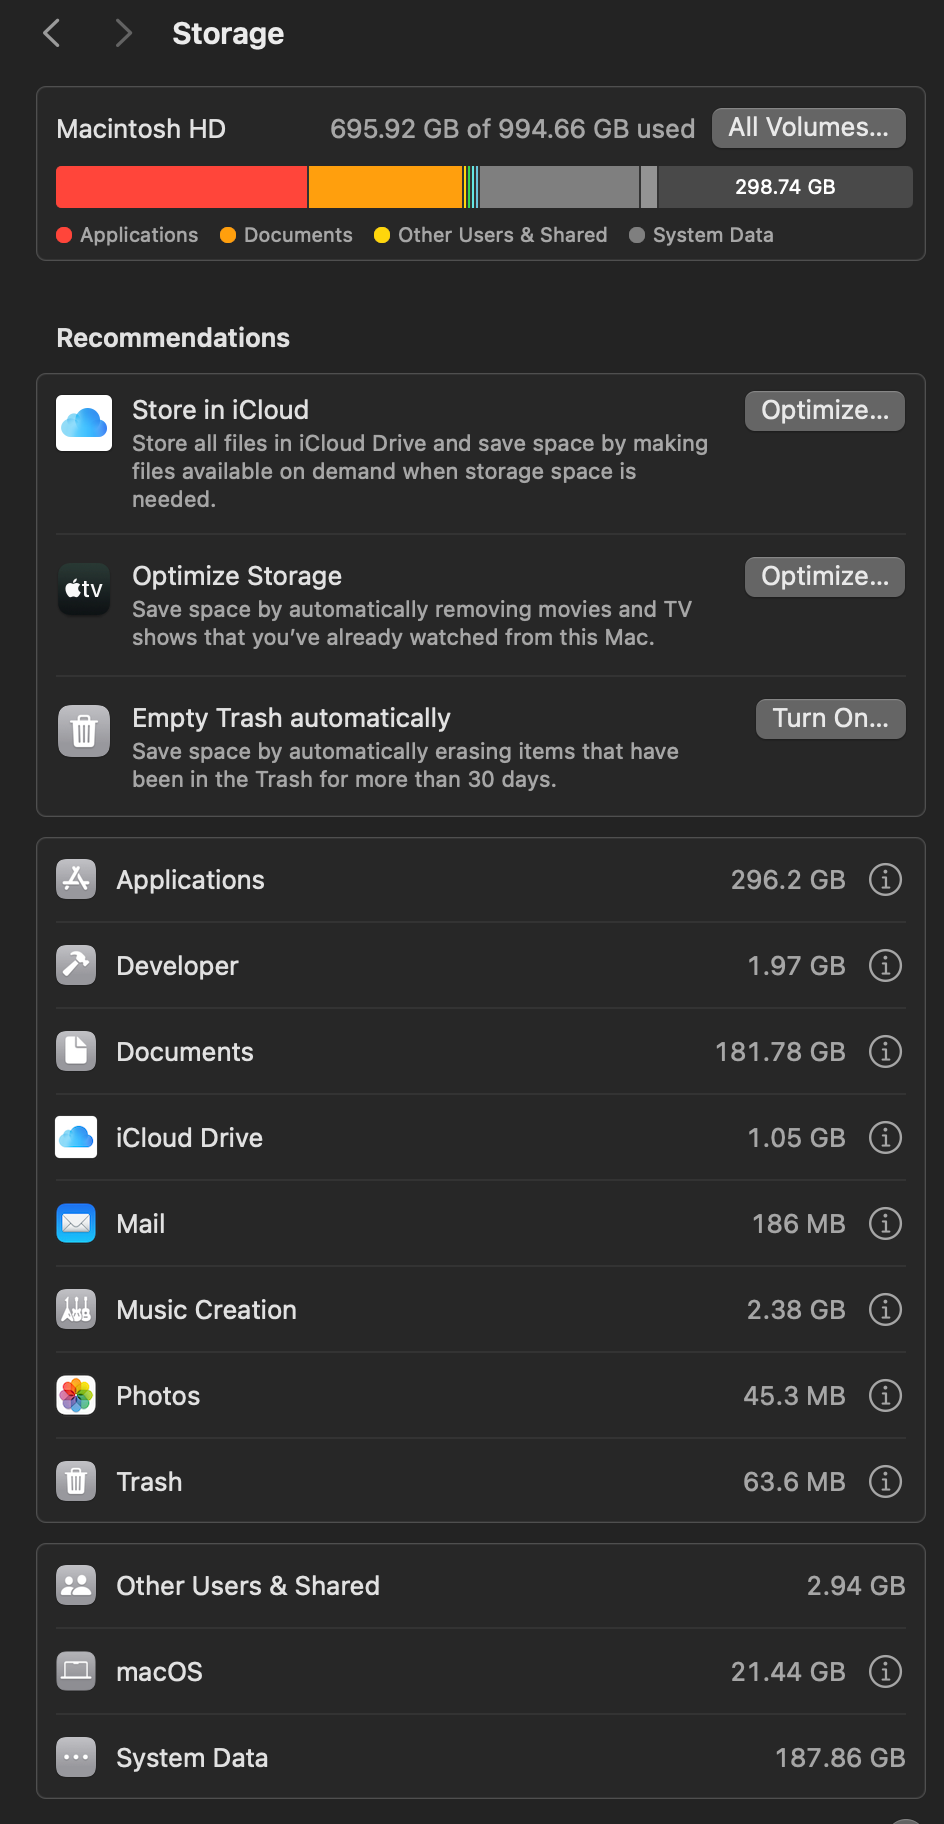
Task: Click the Other Users & Shared legend label
Action: [x=502, y=235]
